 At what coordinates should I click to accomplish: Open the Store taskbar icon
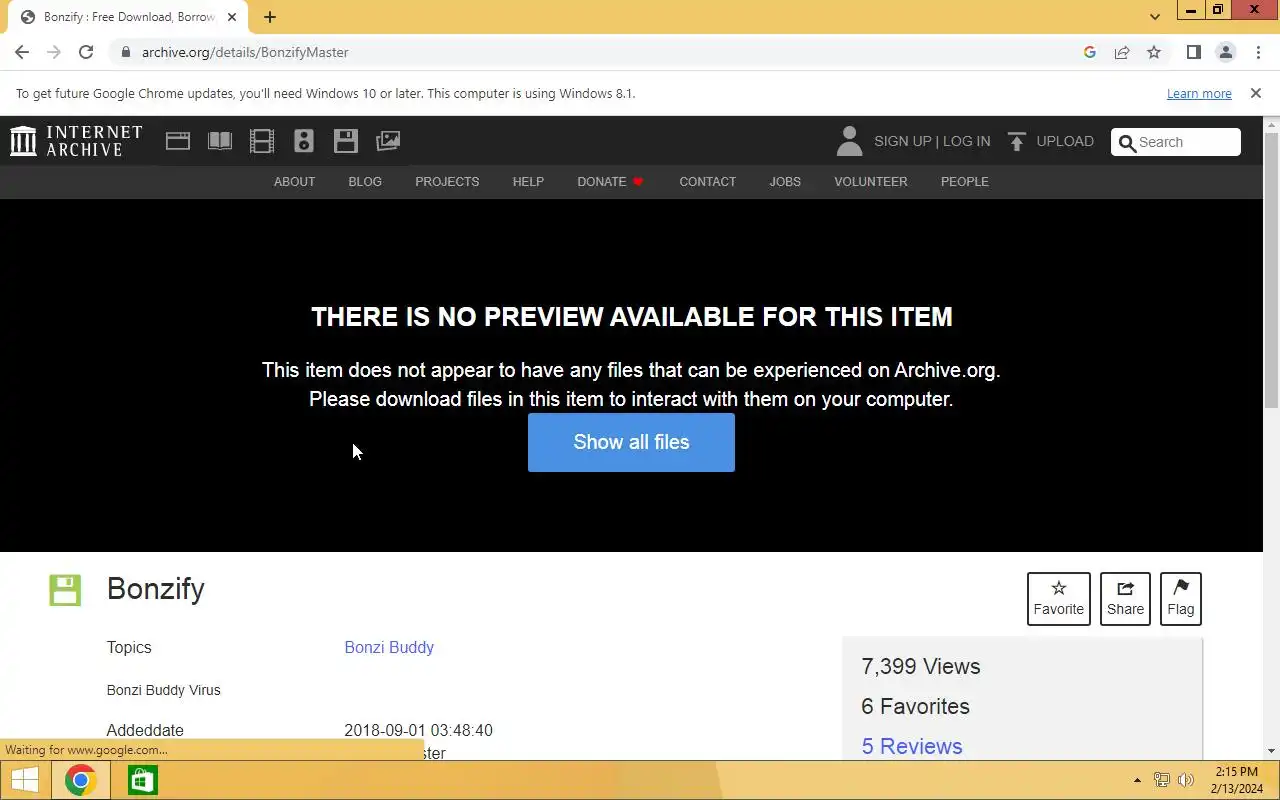coord(143,780)
